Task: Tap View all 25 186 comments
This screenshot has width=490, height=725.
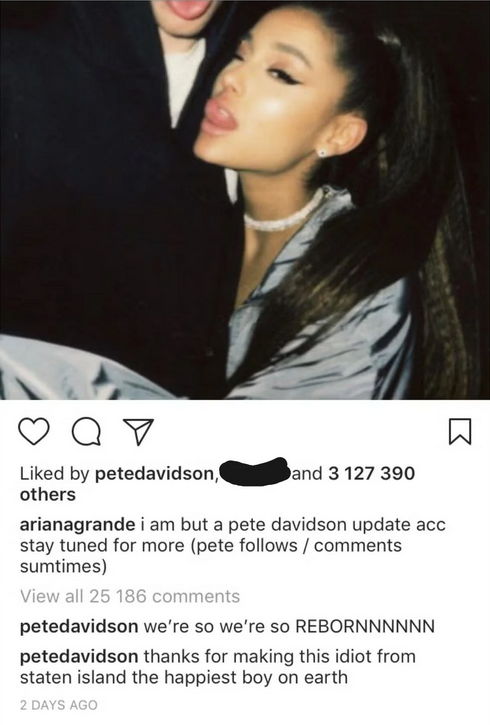Action: click(130, 596)
